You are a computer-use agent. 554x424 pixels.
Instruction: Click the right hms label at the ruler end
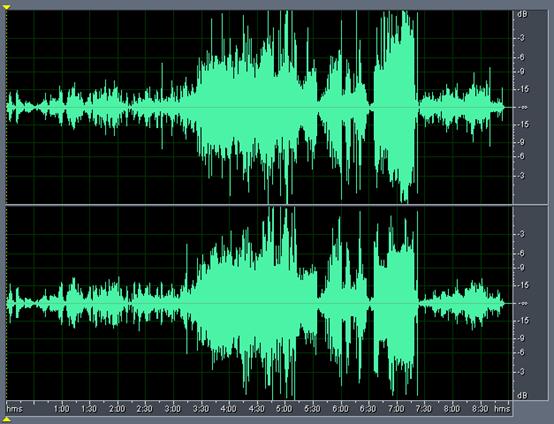[502, 409]
